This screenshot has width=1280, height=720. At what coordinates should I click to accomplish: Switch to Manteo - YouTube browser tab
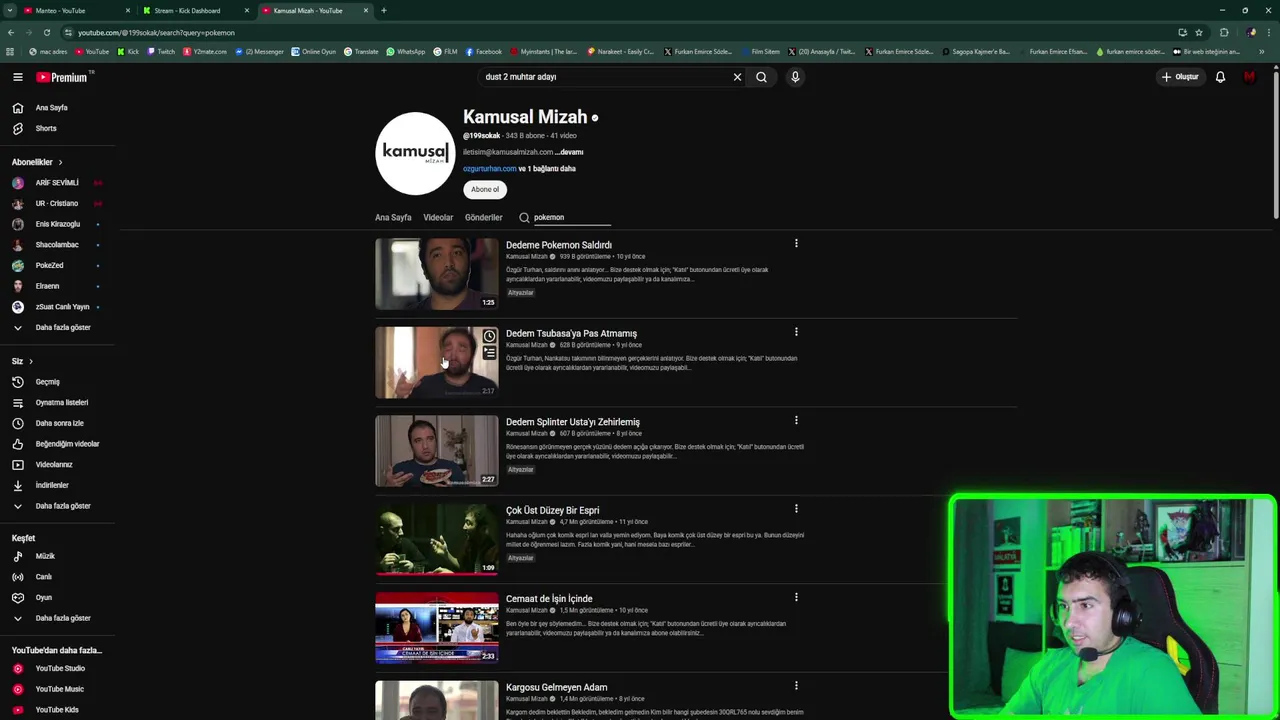point(77,10)
